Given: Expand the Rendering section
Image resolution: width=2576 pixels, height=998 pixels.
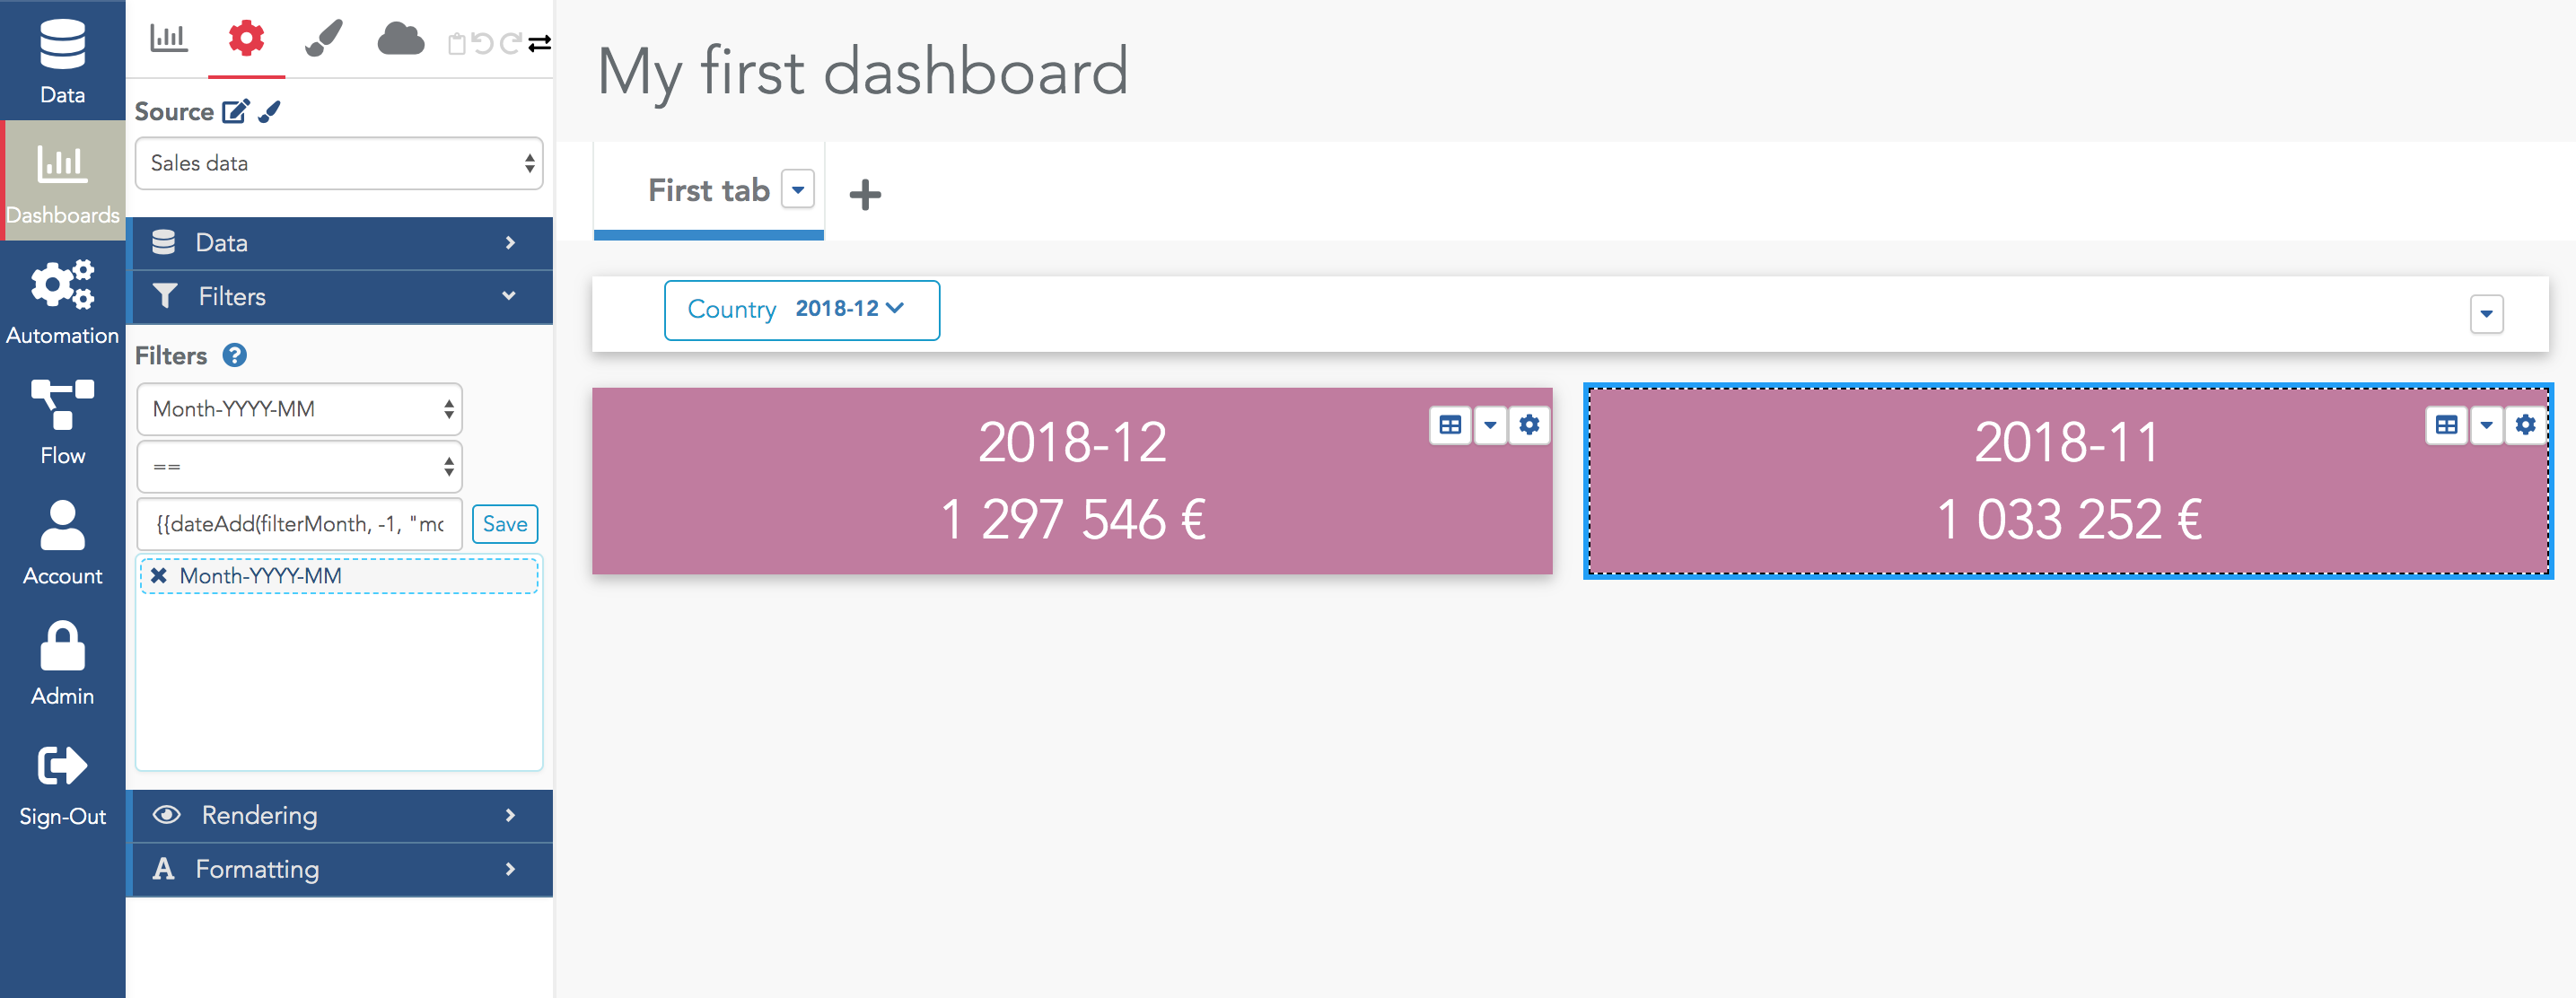Looking at the screenshot, I should [340, 815].
